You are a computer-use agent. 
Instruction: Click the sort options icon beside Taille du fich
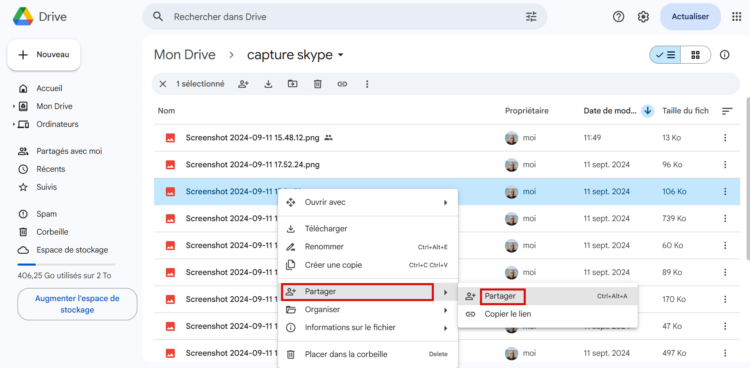click(x=727, y=111)
